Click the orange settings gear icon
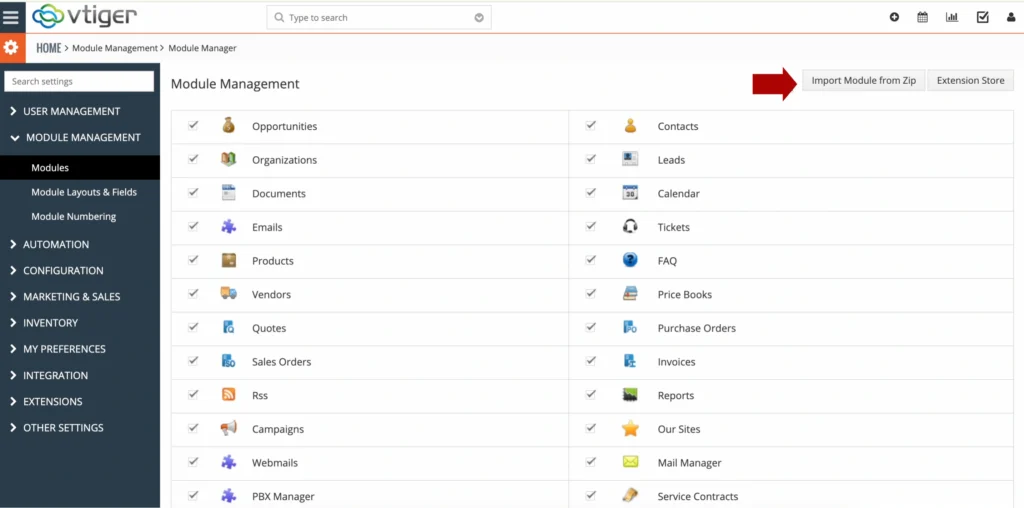 click(x=12, y=47)
